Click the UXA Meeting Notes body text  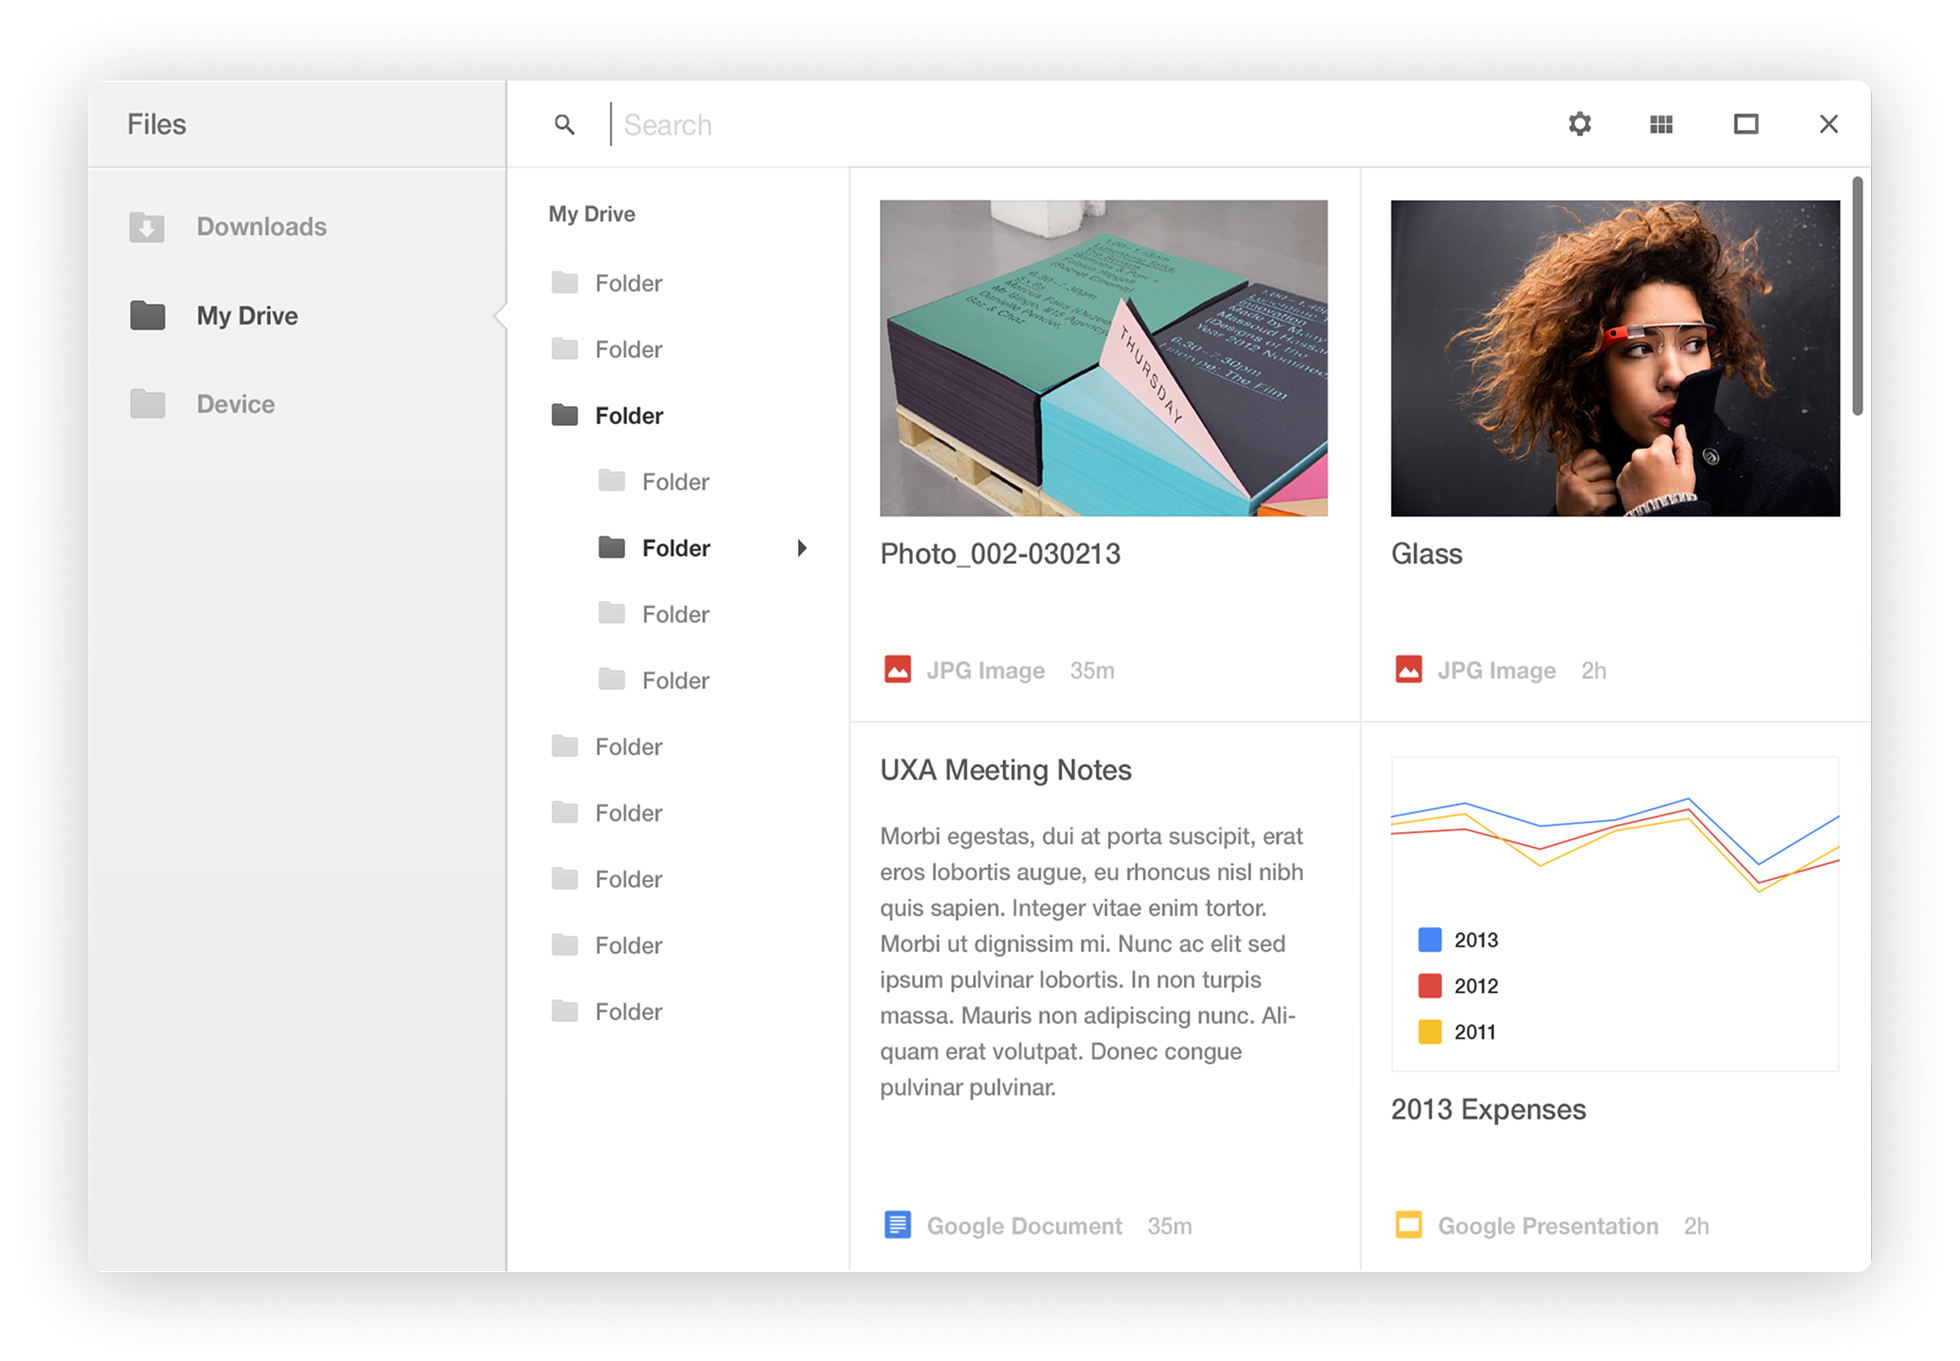click(1092, 961)
